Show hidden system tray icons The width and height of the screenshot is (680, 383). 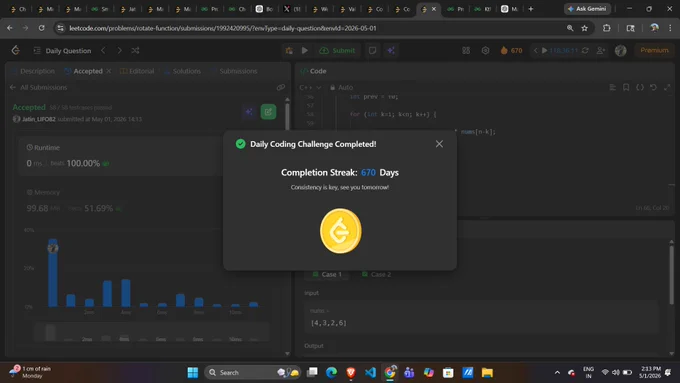pos(557,372)
